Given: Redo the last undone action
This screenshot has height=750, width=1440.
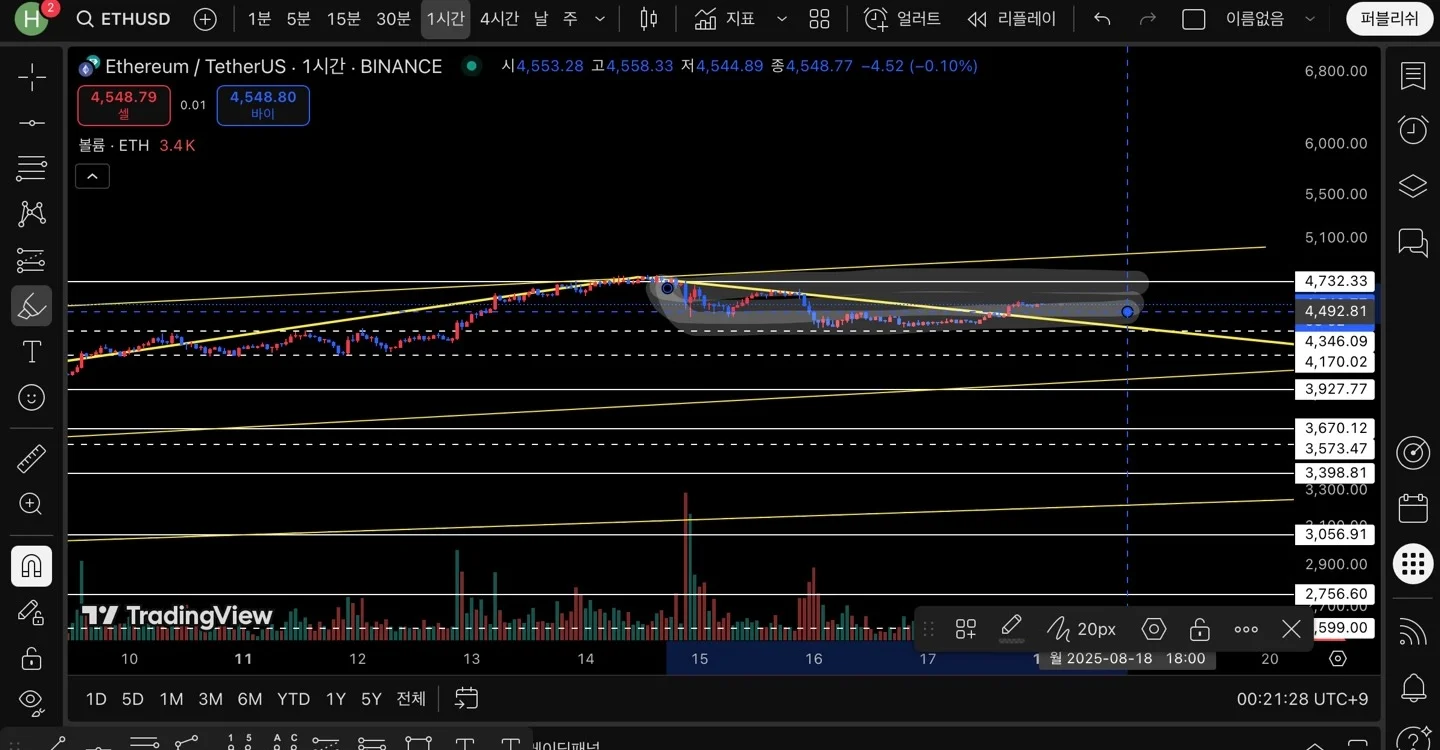Looking at the screenshot, I should pyautogui.click(x=1148, y=19).
